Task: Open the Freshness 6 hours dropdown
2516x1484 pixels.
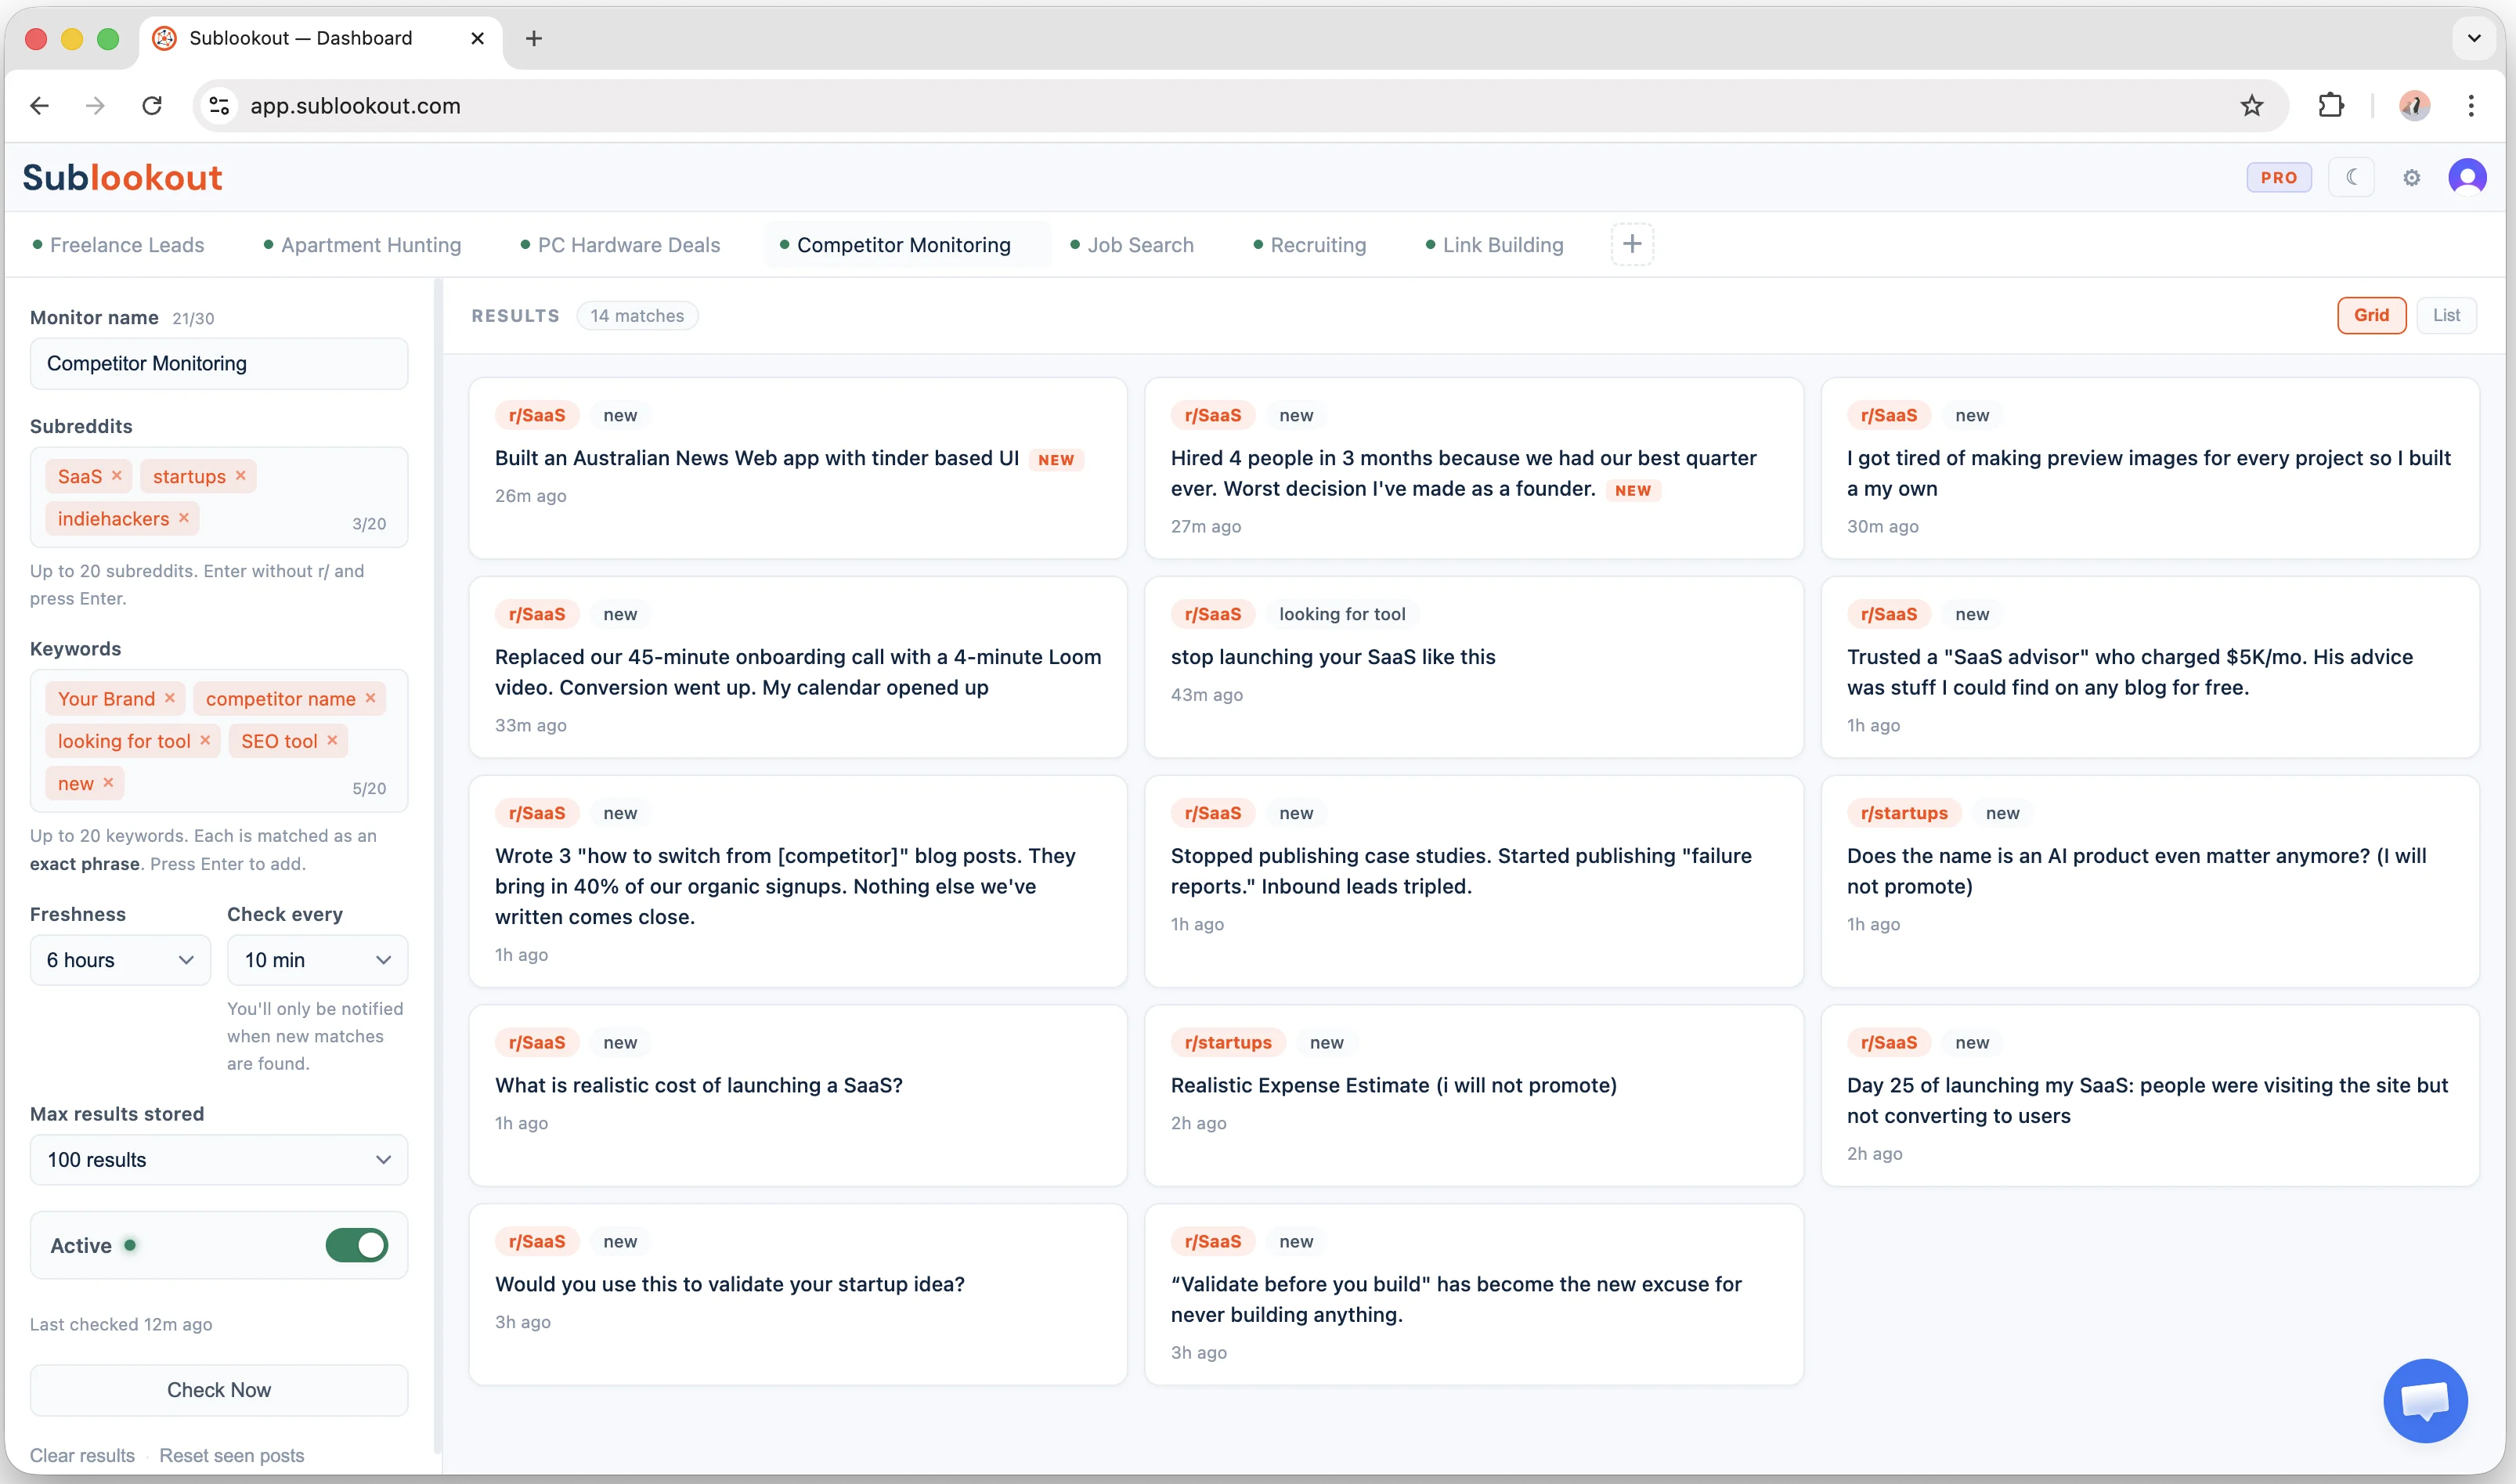Action: [120, 960]
